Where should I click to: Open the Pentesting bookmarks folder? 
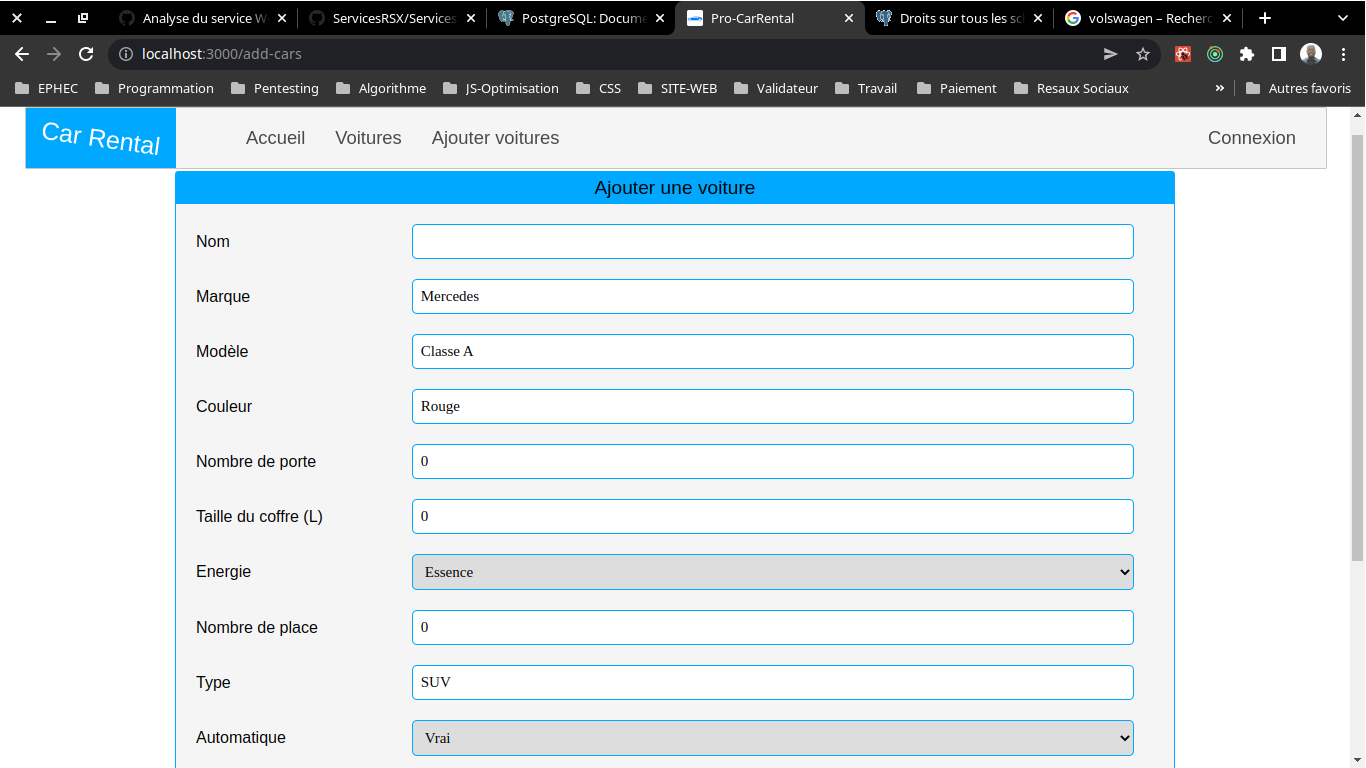pos(275,88)
